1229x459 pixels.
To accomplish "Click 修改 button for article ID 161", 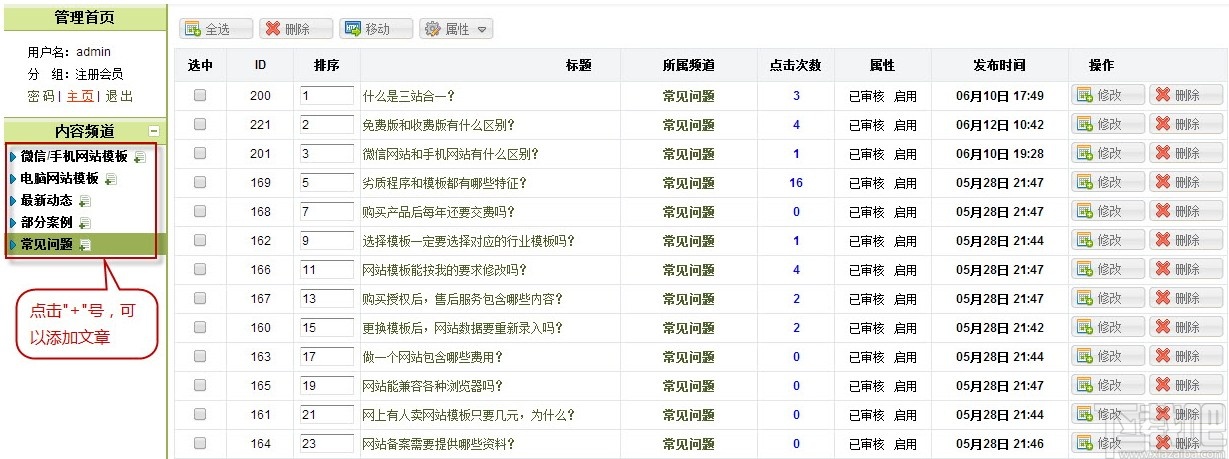I will [x=1108, y=415].
